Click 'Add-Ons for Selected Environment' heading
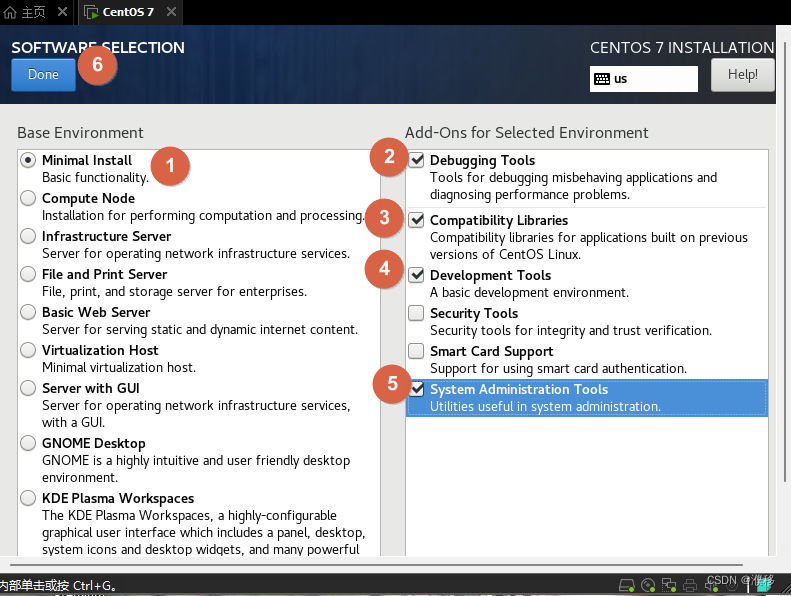The width and height of the screenshot is (791, 596). (527, 133)
